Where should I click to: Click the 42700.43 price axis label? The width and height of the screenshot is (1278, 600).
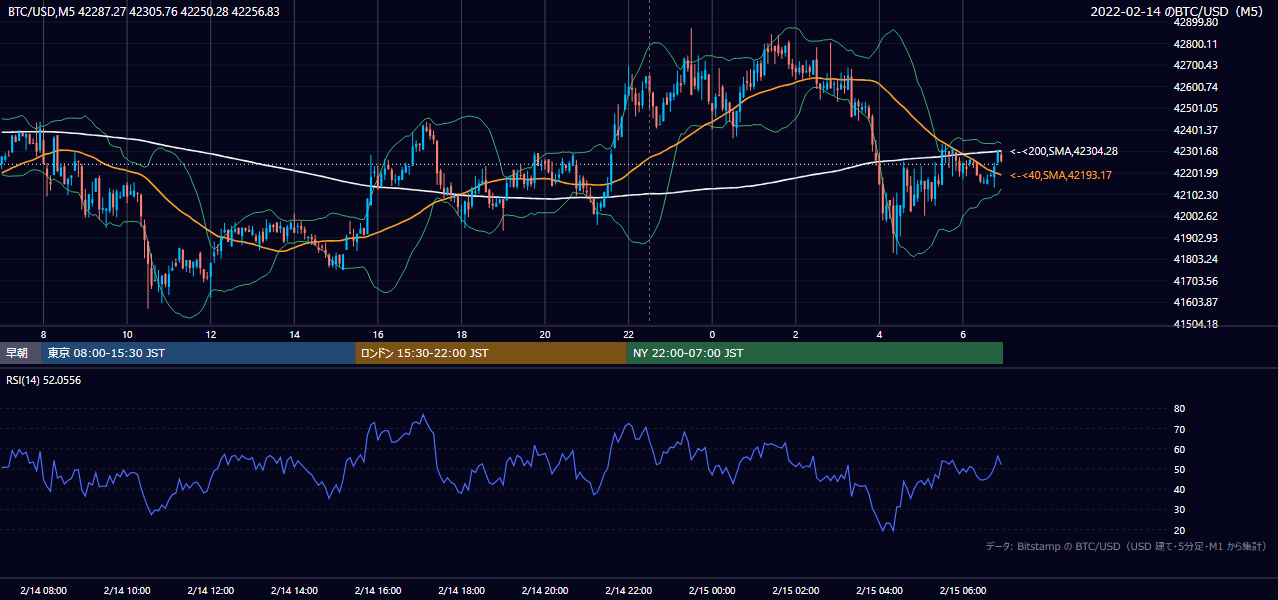click(1195, 65)
